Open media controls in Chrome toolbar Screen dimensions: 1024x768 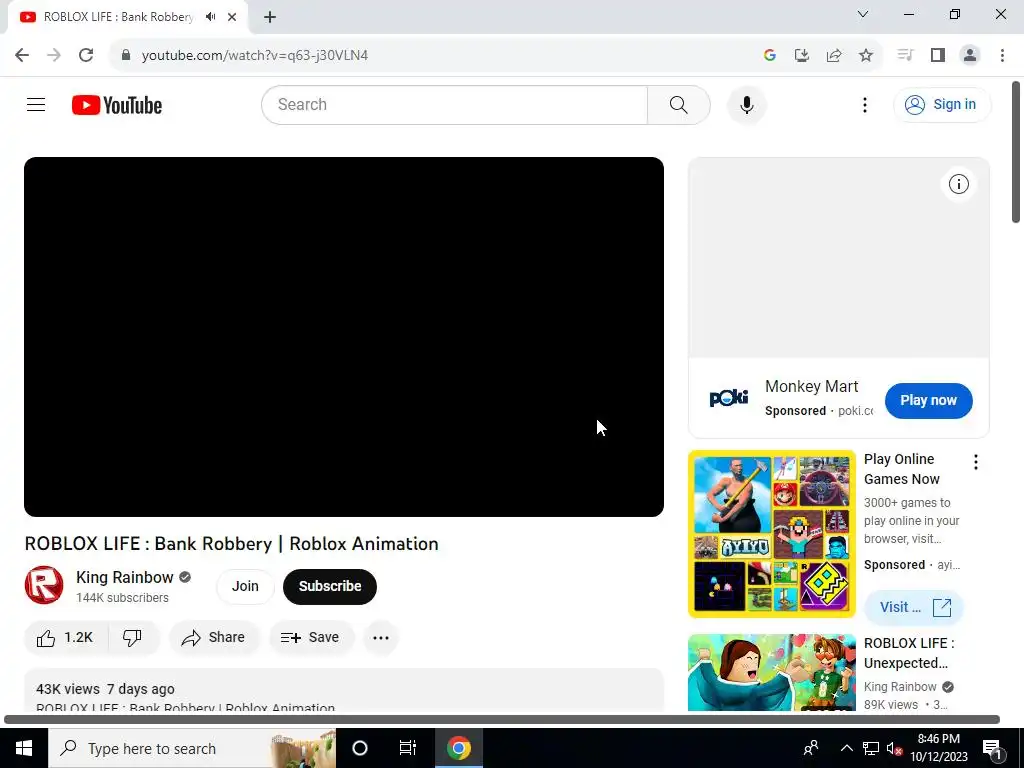pyautogui.click(x=905, y=56)
